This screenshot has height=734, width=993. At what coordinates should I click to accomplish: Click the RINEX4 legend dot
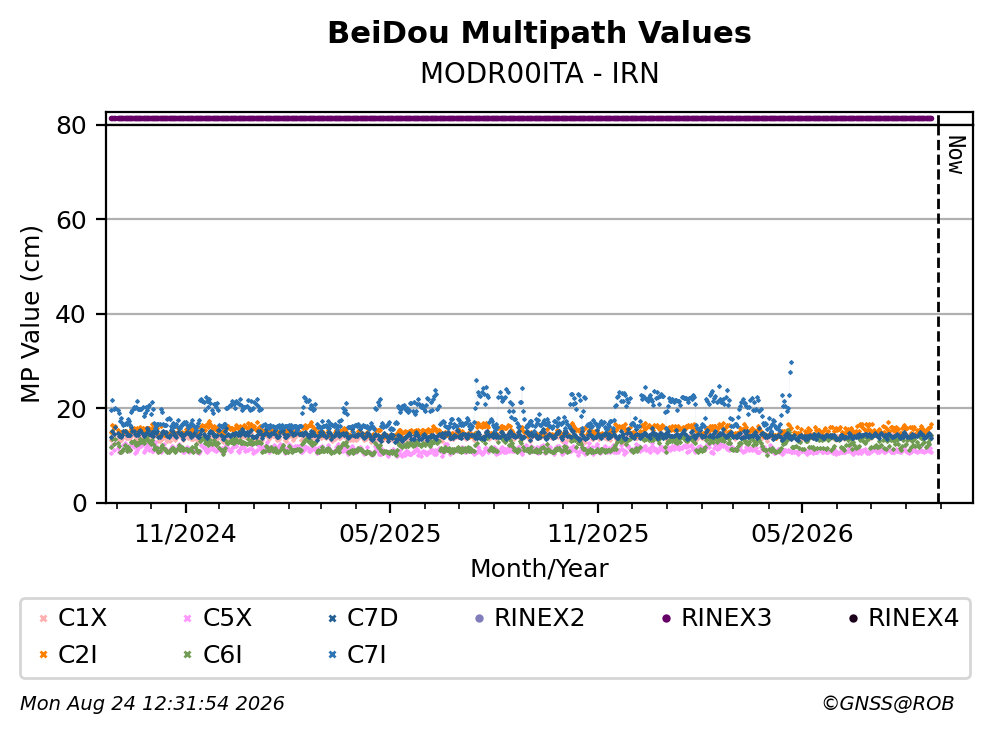(853, 618)
